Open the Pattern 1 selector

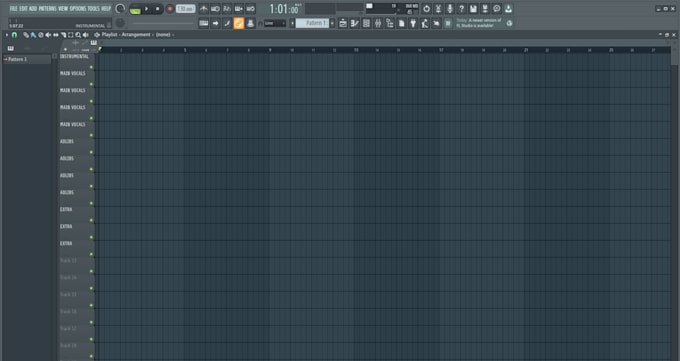coord(312,23)
